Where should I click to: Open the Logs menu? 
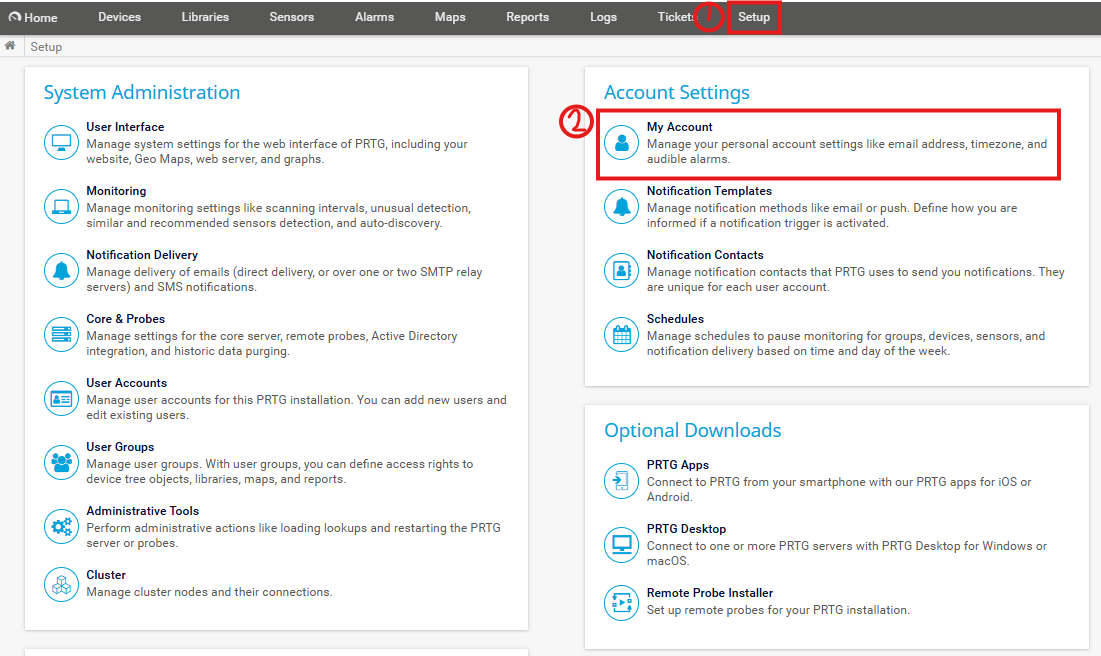(x=603, y=17)
